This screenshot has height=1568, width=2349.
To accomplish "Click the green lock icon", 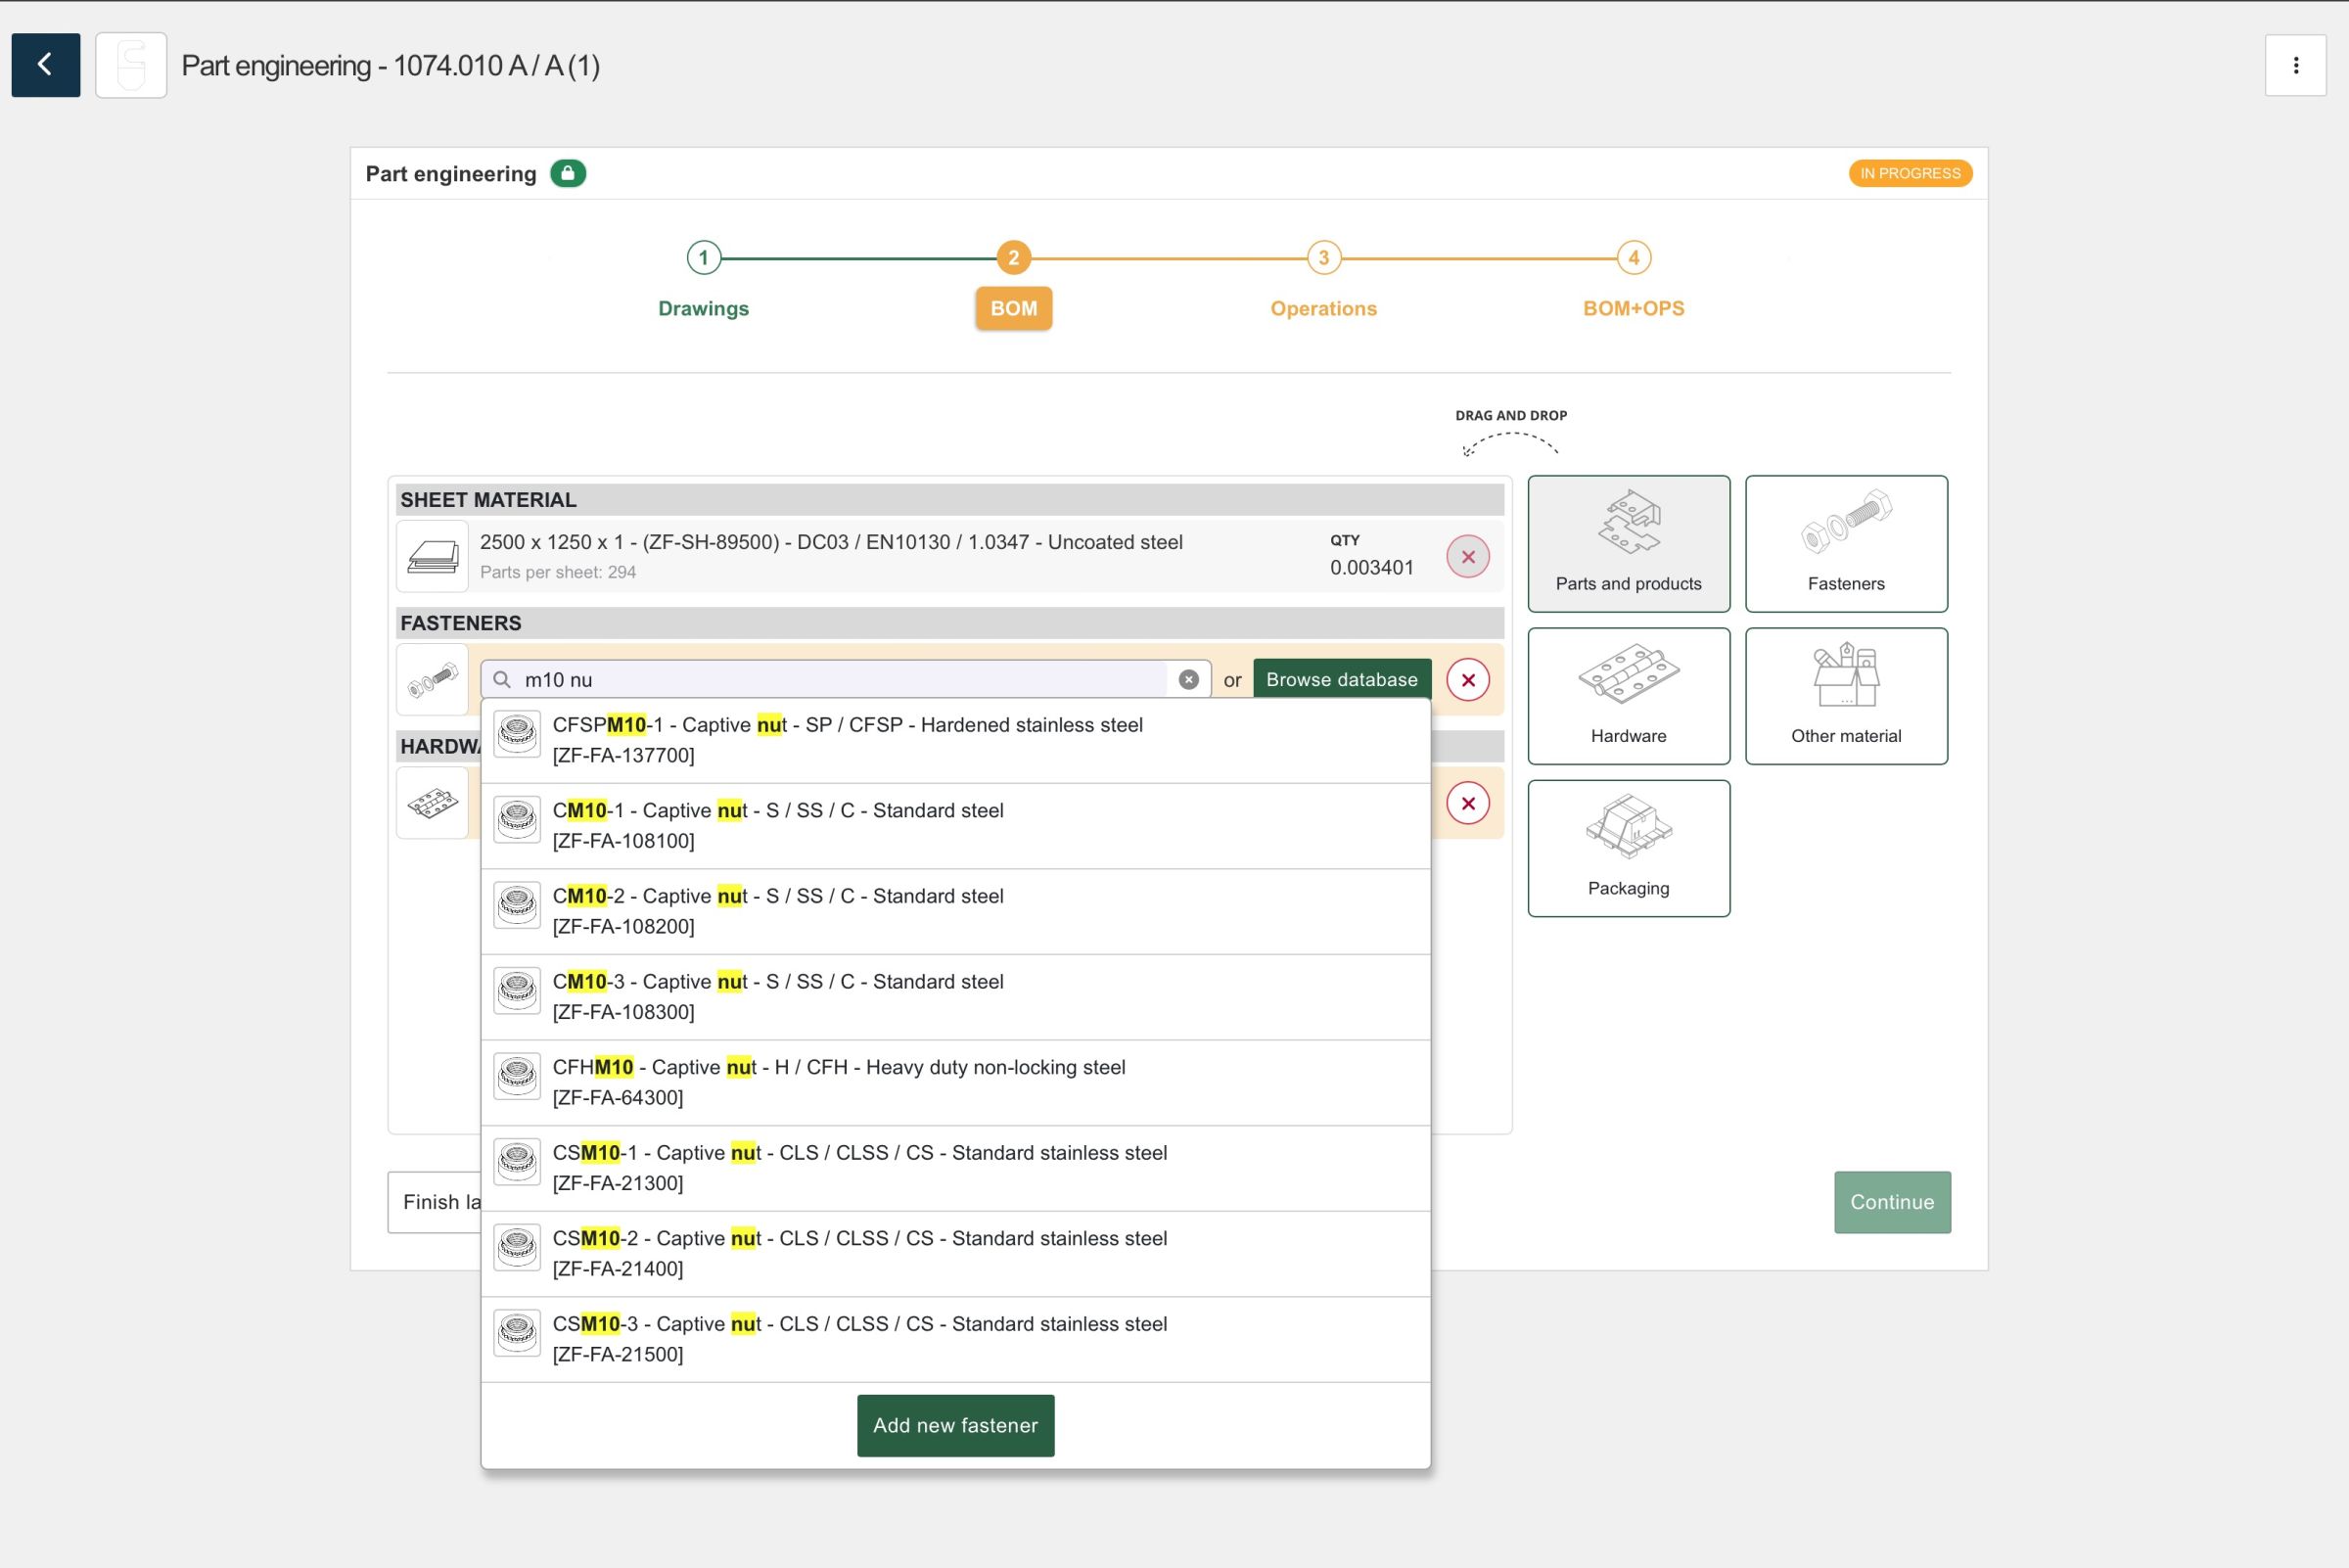I will click(x=567, y=174).
